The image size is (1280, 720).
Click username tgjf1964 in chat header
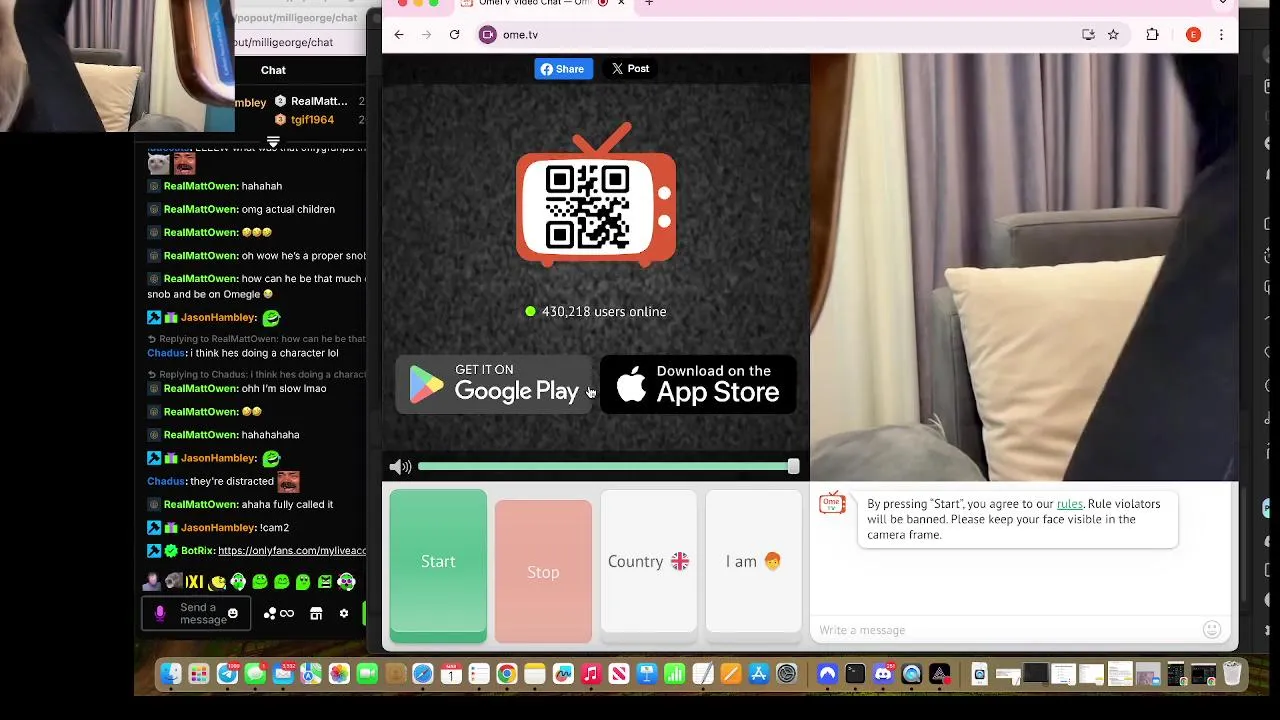[312, 120]
